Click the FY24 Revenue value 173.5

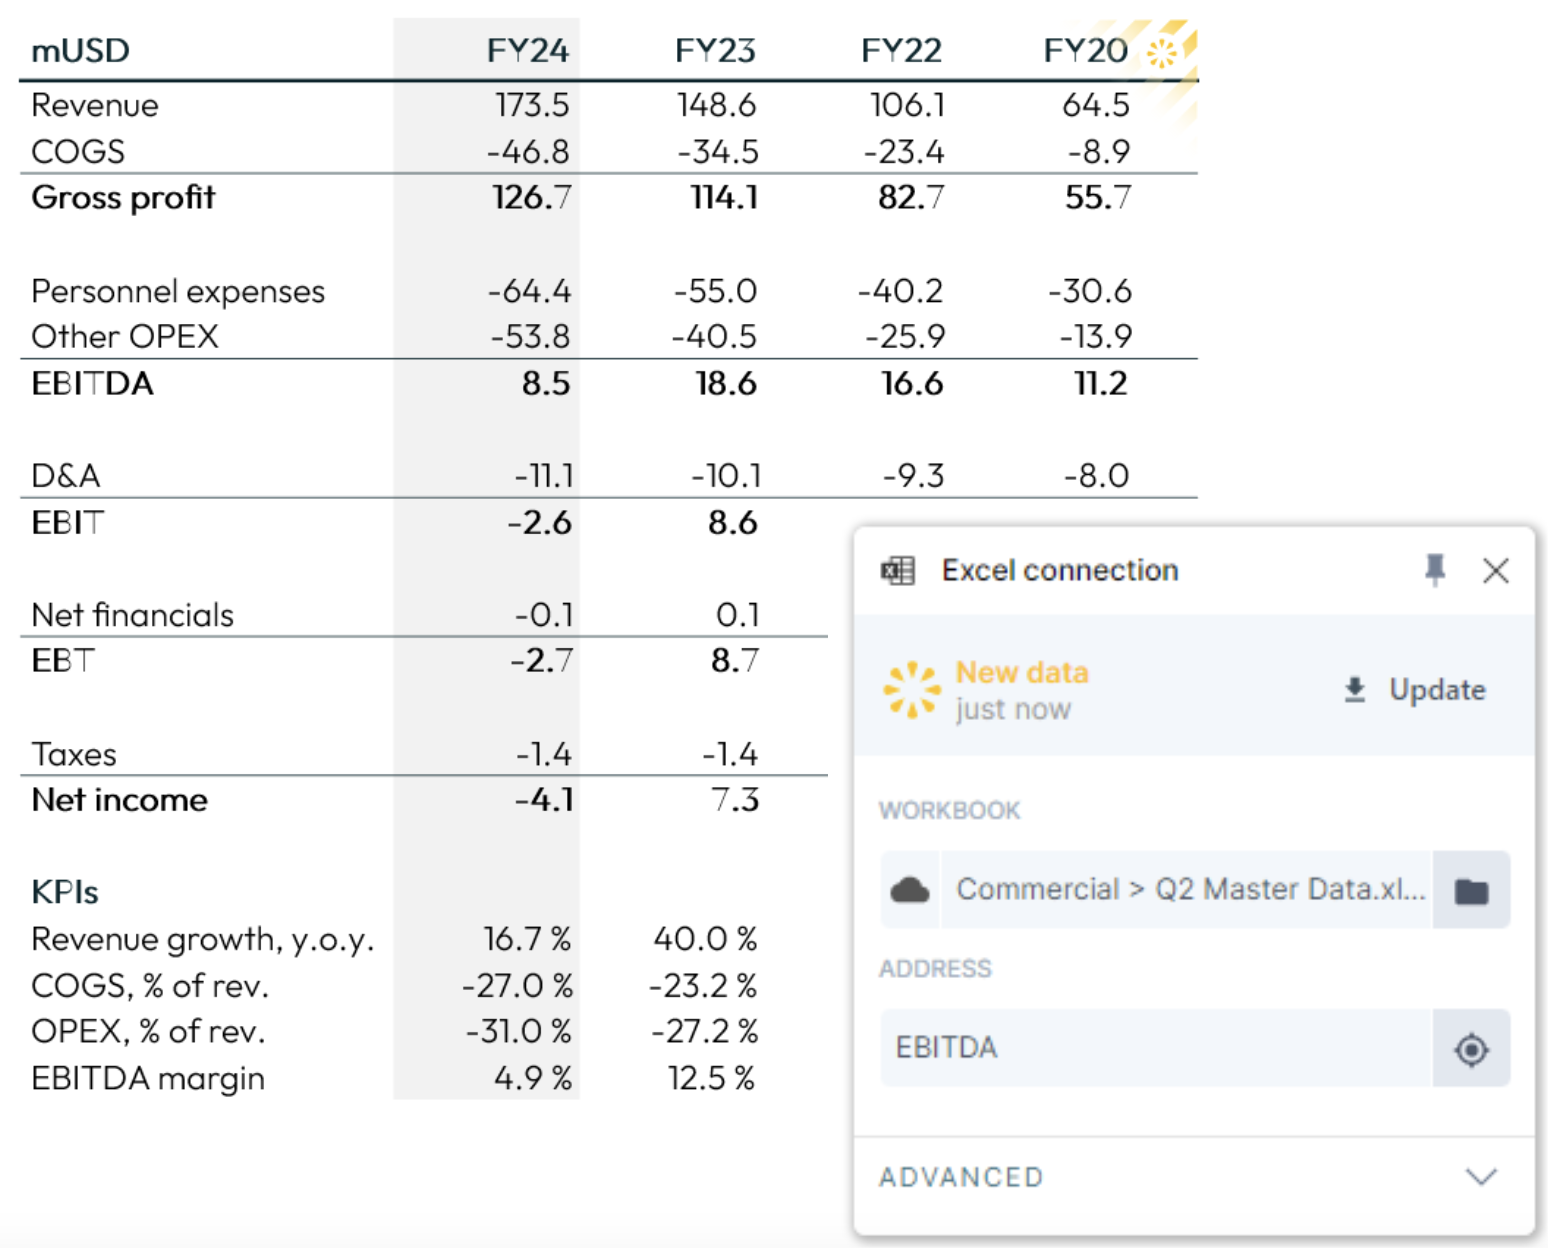tap(532, 105)
